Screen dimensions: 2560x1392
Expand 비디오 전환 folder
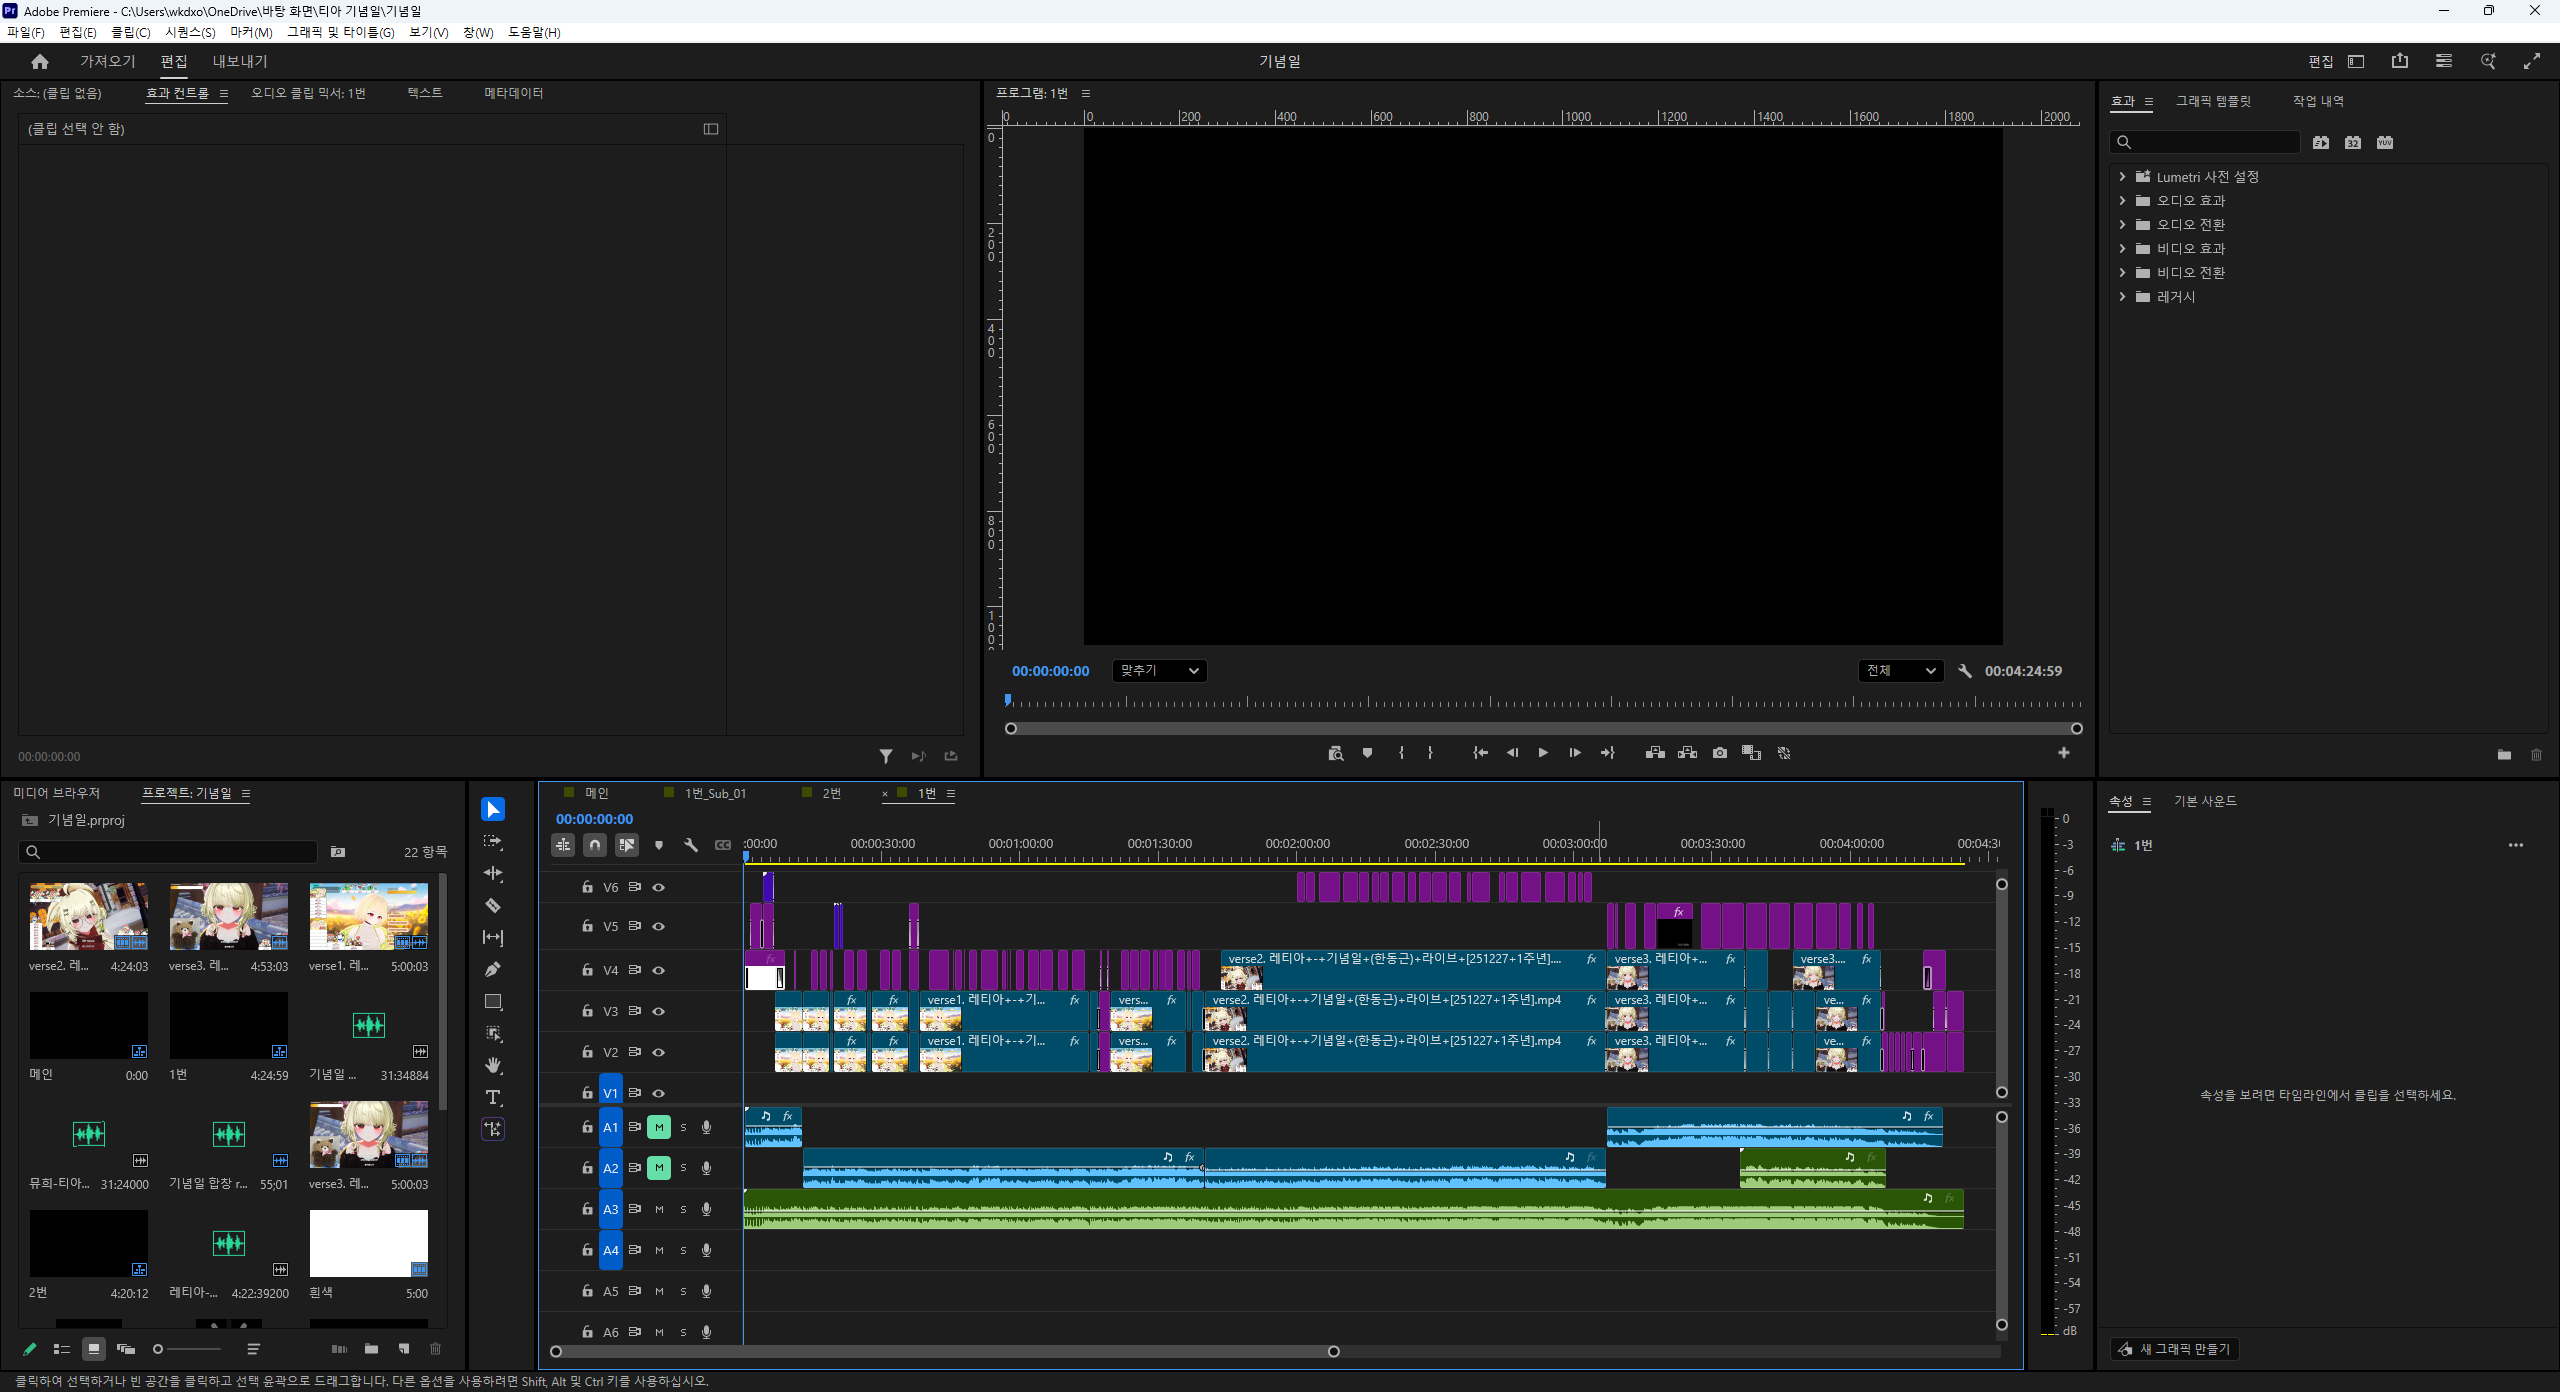(2122, 273)
